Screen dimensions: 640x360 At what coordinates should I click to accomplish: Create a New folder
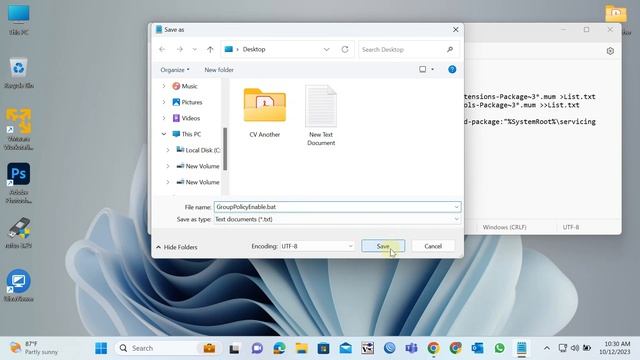(219, 70)
